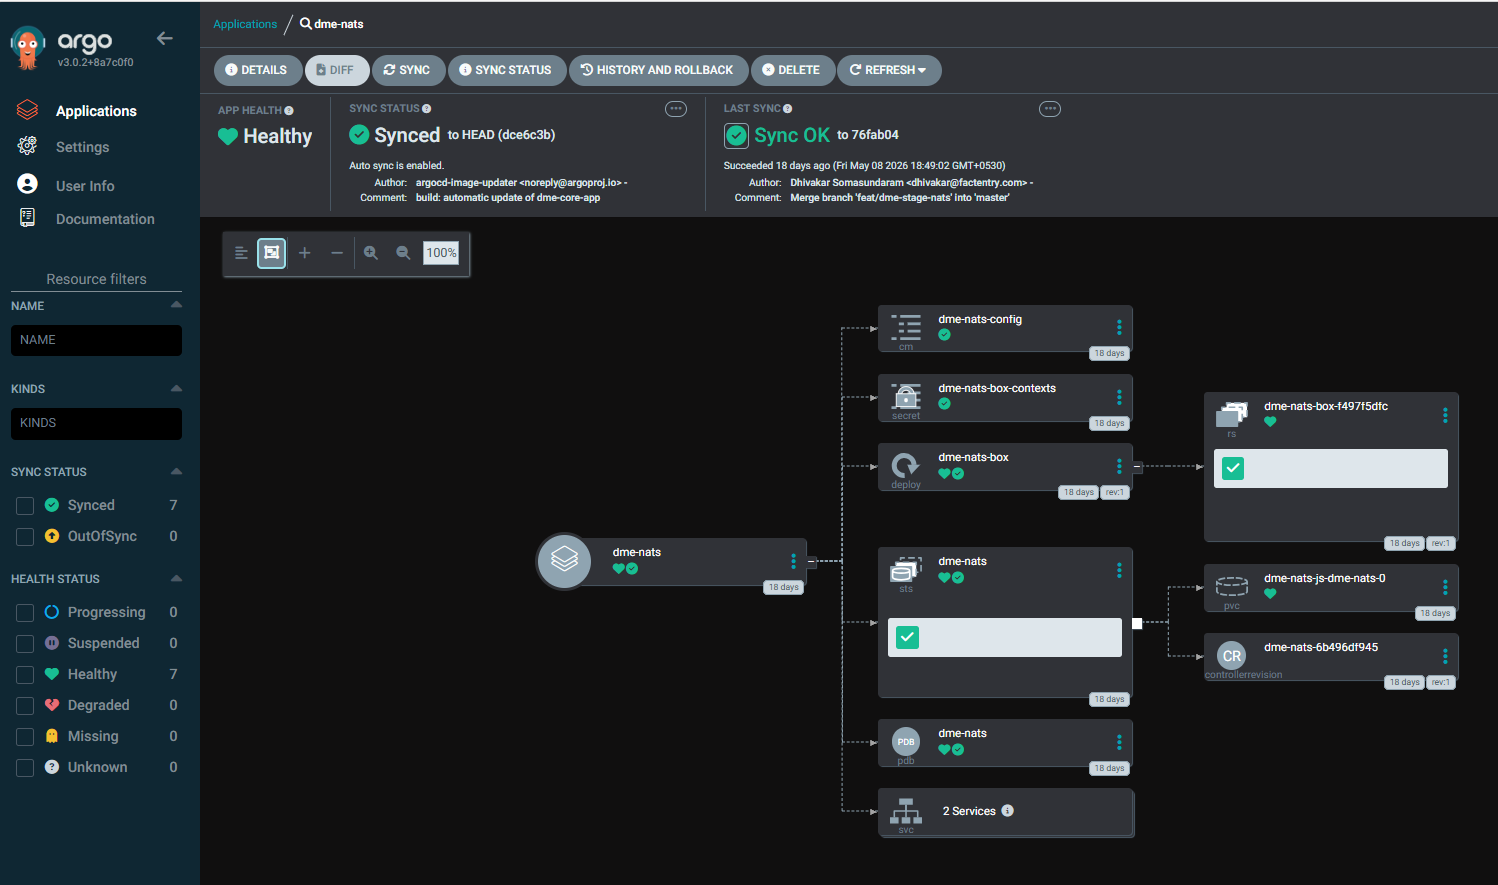Viewport: 1498px width, 885px height.
Task: Open Settings in the sidebar
Action: (x=82, y=147)
